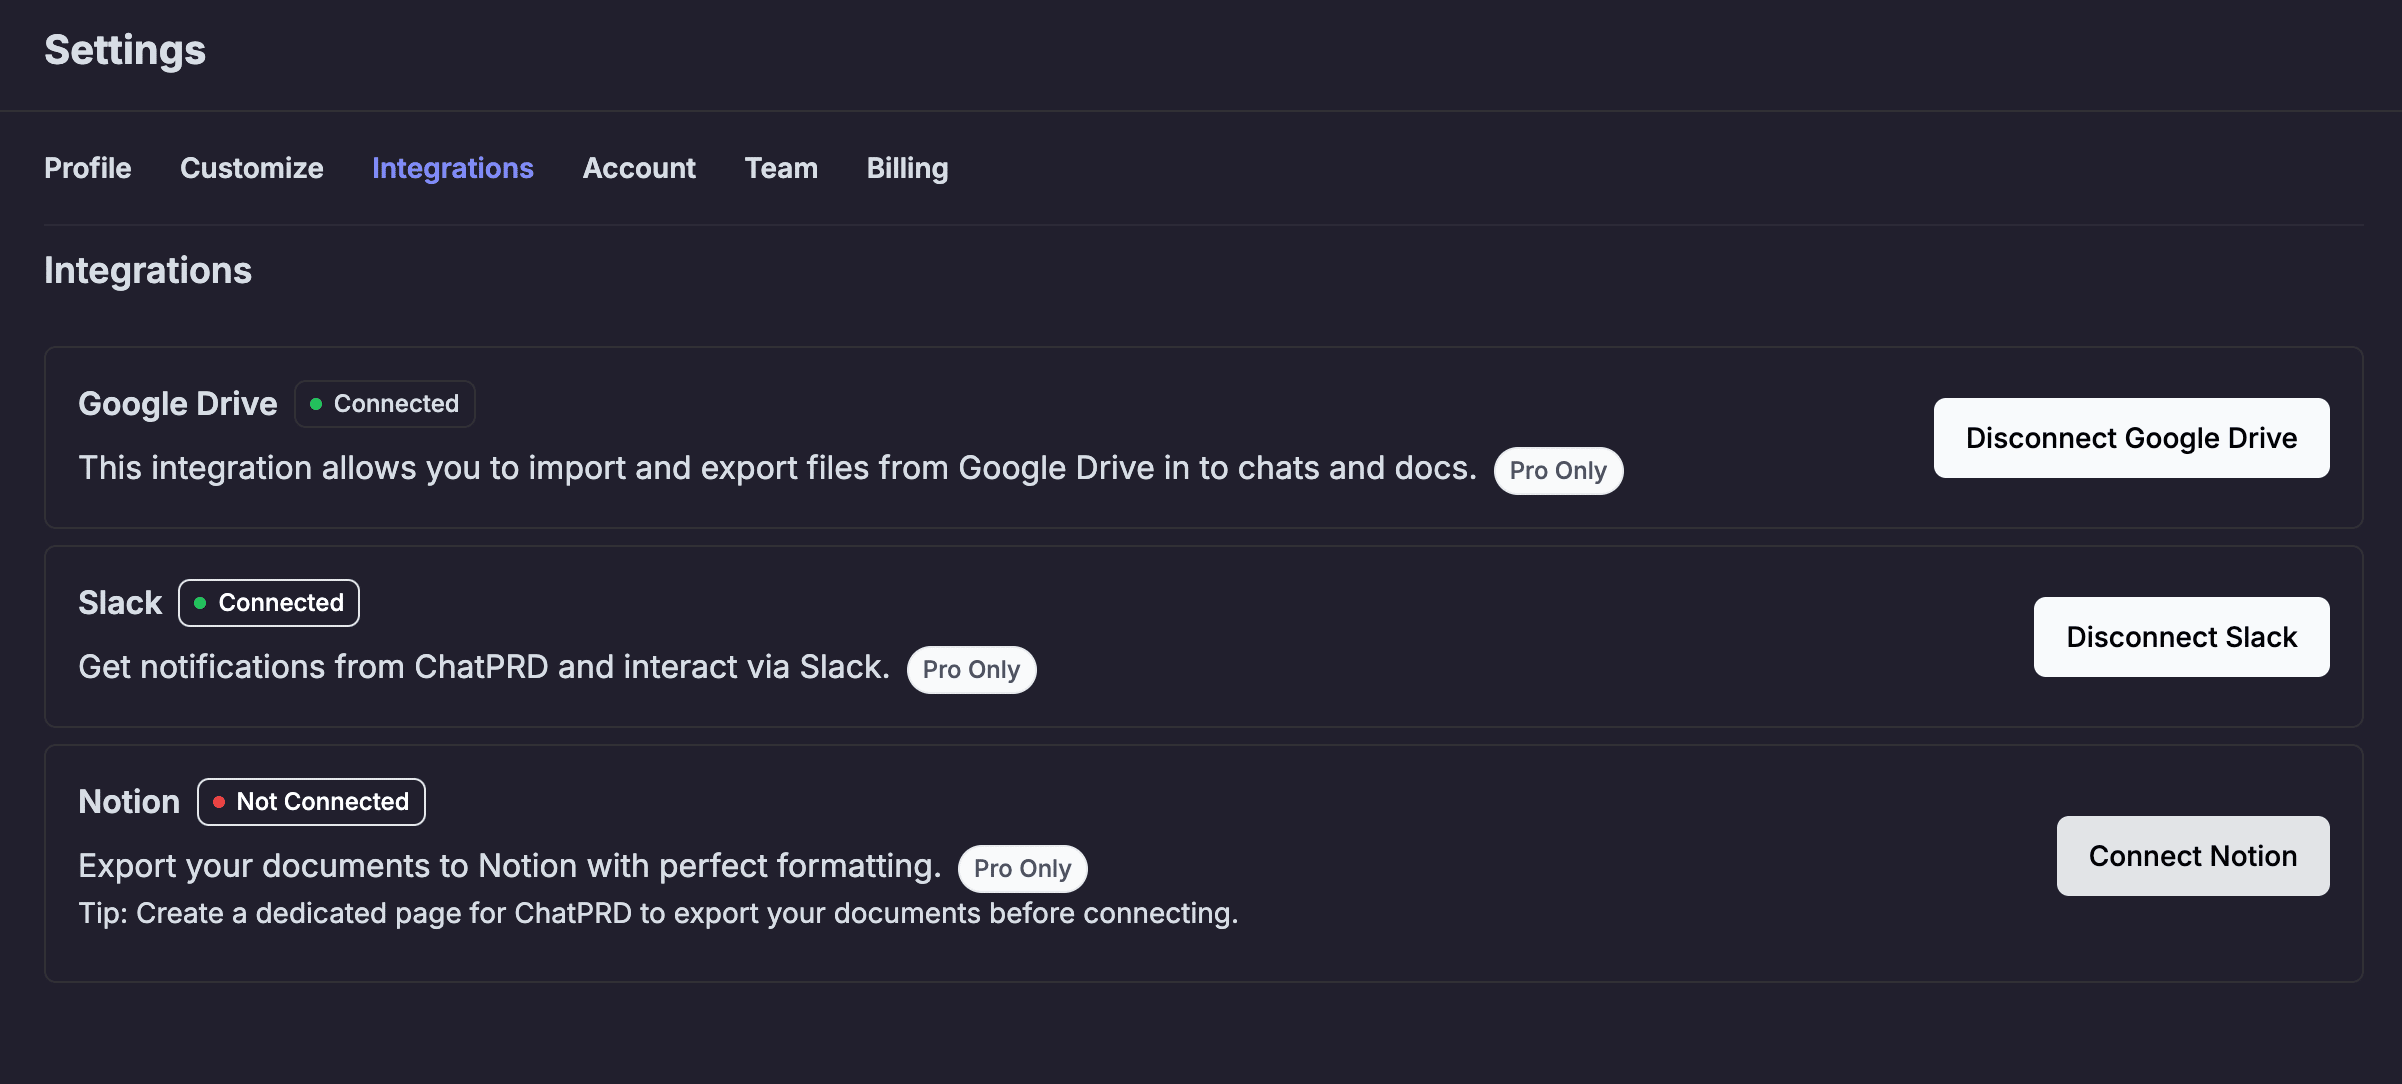
Task: Open the Profile settings tab
Action: tap(88, 168)
